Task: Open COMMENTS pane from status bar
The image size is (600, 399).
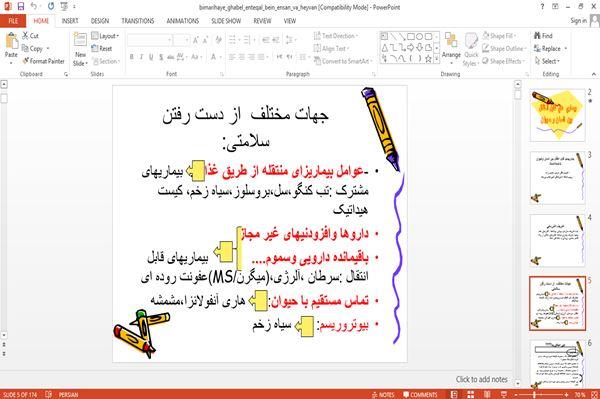Action: tap(421, 394)
